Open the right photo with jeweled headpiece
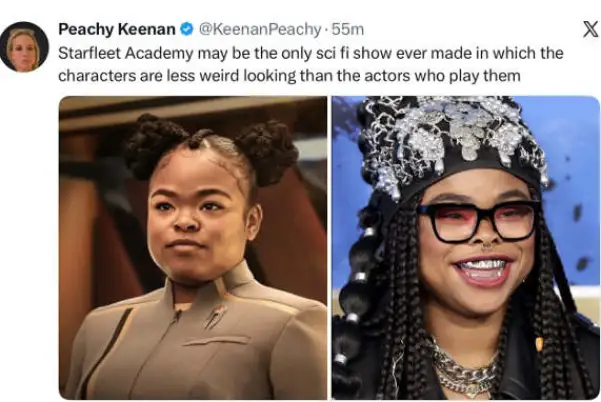Image resolution: width=601 pixels, height=402 pixels. pyautogui.click(x=466, y=248)
